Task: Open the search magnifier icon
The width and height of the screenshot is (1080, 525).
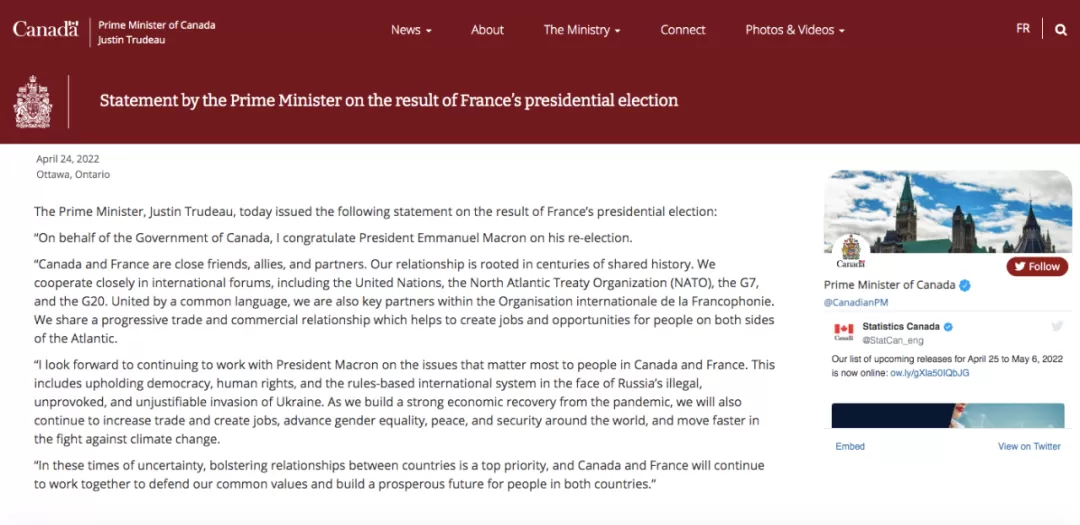Action: (x=1061, y=30)
